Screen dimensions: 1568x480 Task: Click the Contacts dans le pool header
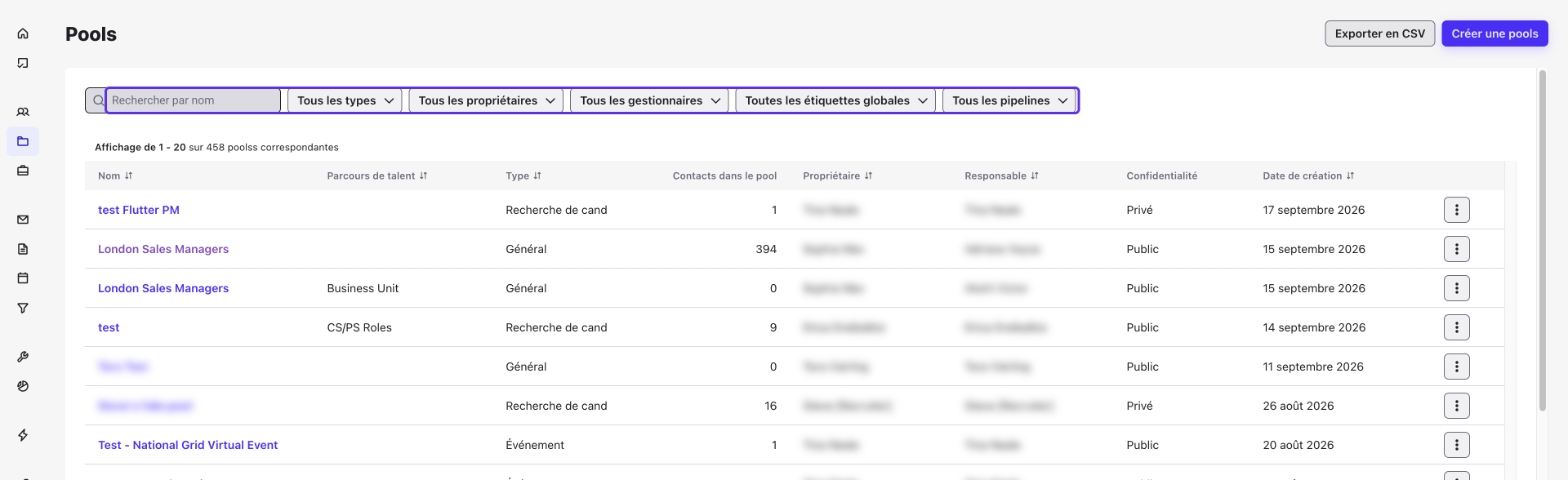point(725,176)
